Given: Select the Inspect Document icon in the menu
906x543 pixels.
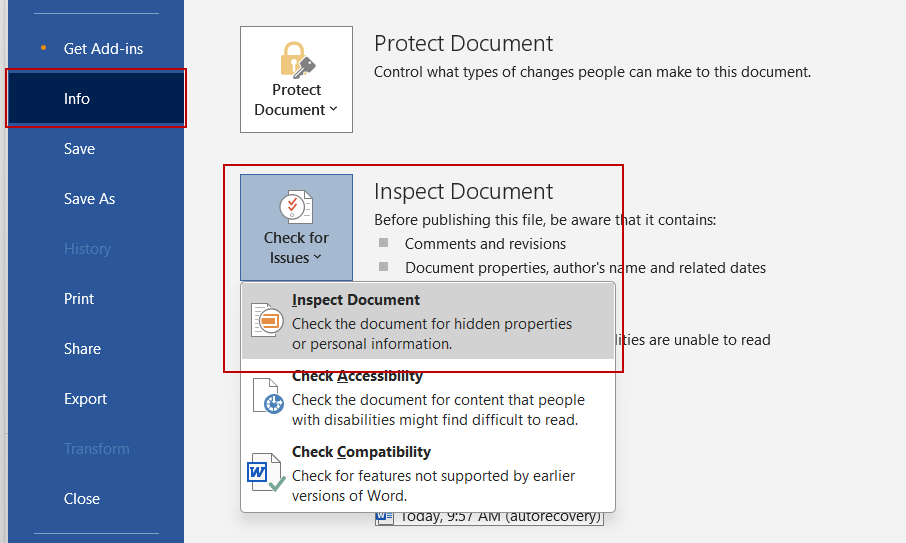Looking at the screenshot, I should click(267, 320).
